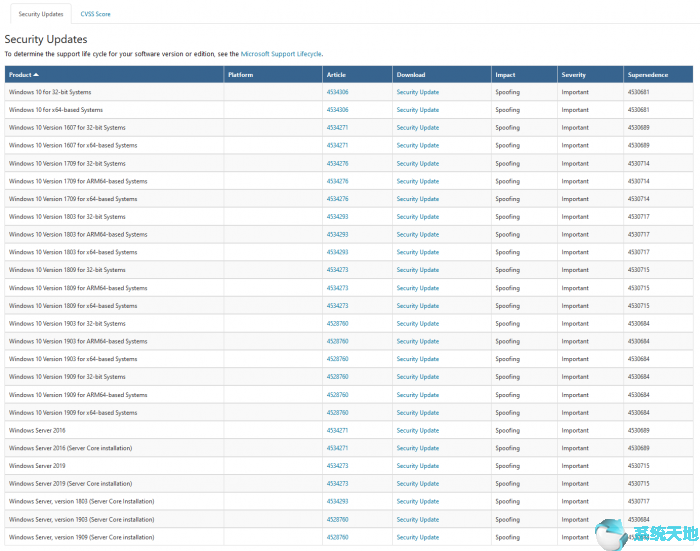Download Security Update for Version 1709 x64-based

(x=417, y=199)
